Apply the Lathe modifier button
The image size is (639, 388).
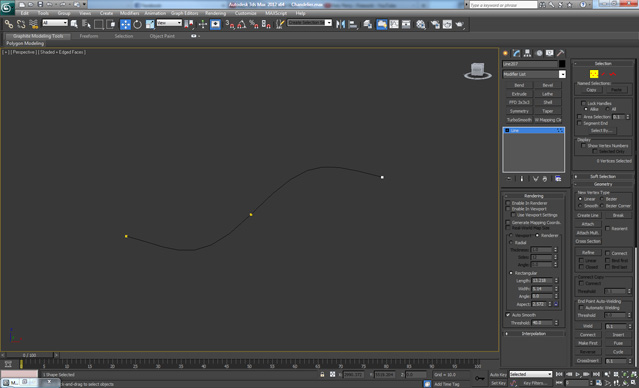click(x=548, y=94)
